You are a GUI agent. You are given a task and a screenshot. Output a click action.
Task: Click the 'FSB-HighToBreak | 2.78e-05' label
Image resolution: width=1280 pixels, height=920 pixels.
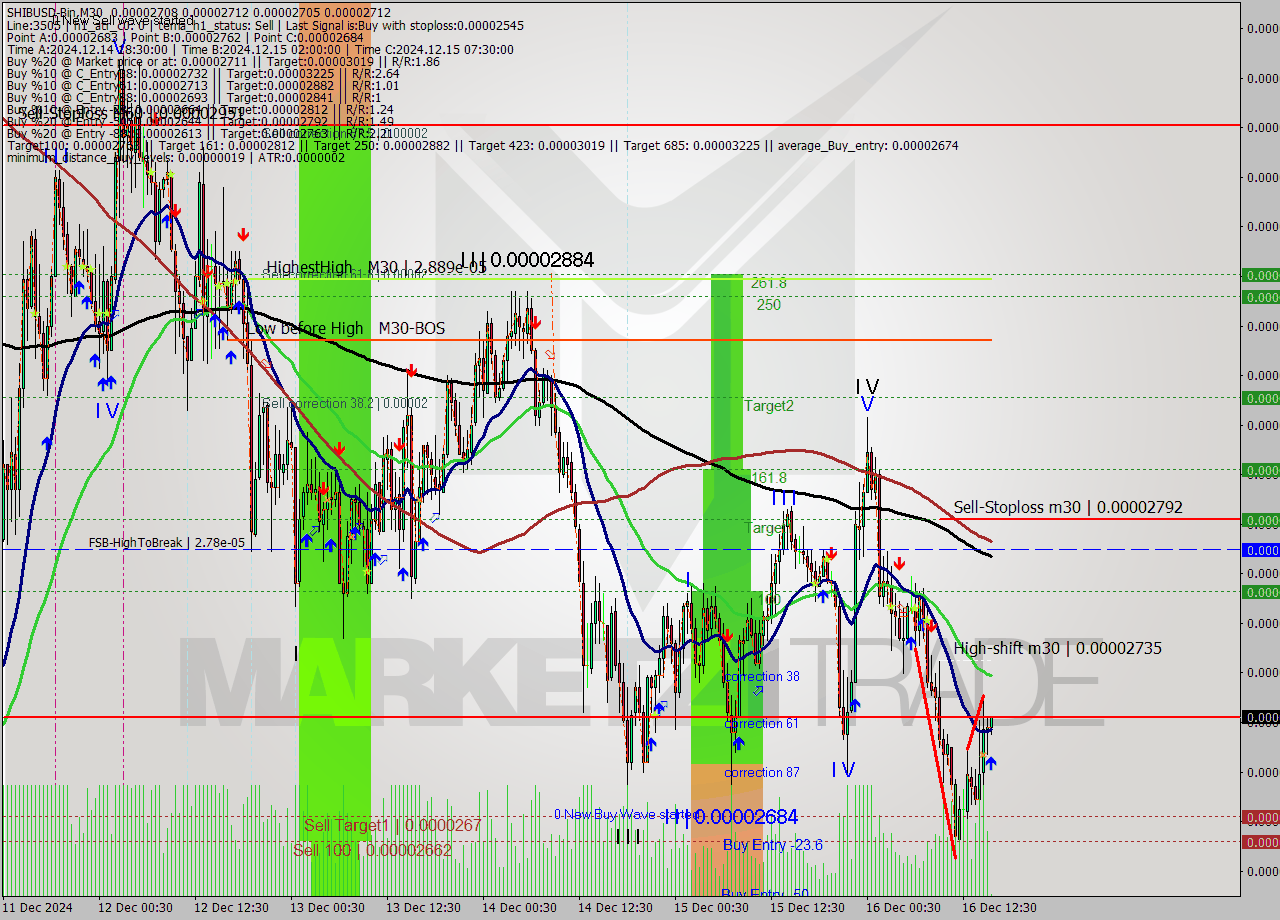pos(167,542)
